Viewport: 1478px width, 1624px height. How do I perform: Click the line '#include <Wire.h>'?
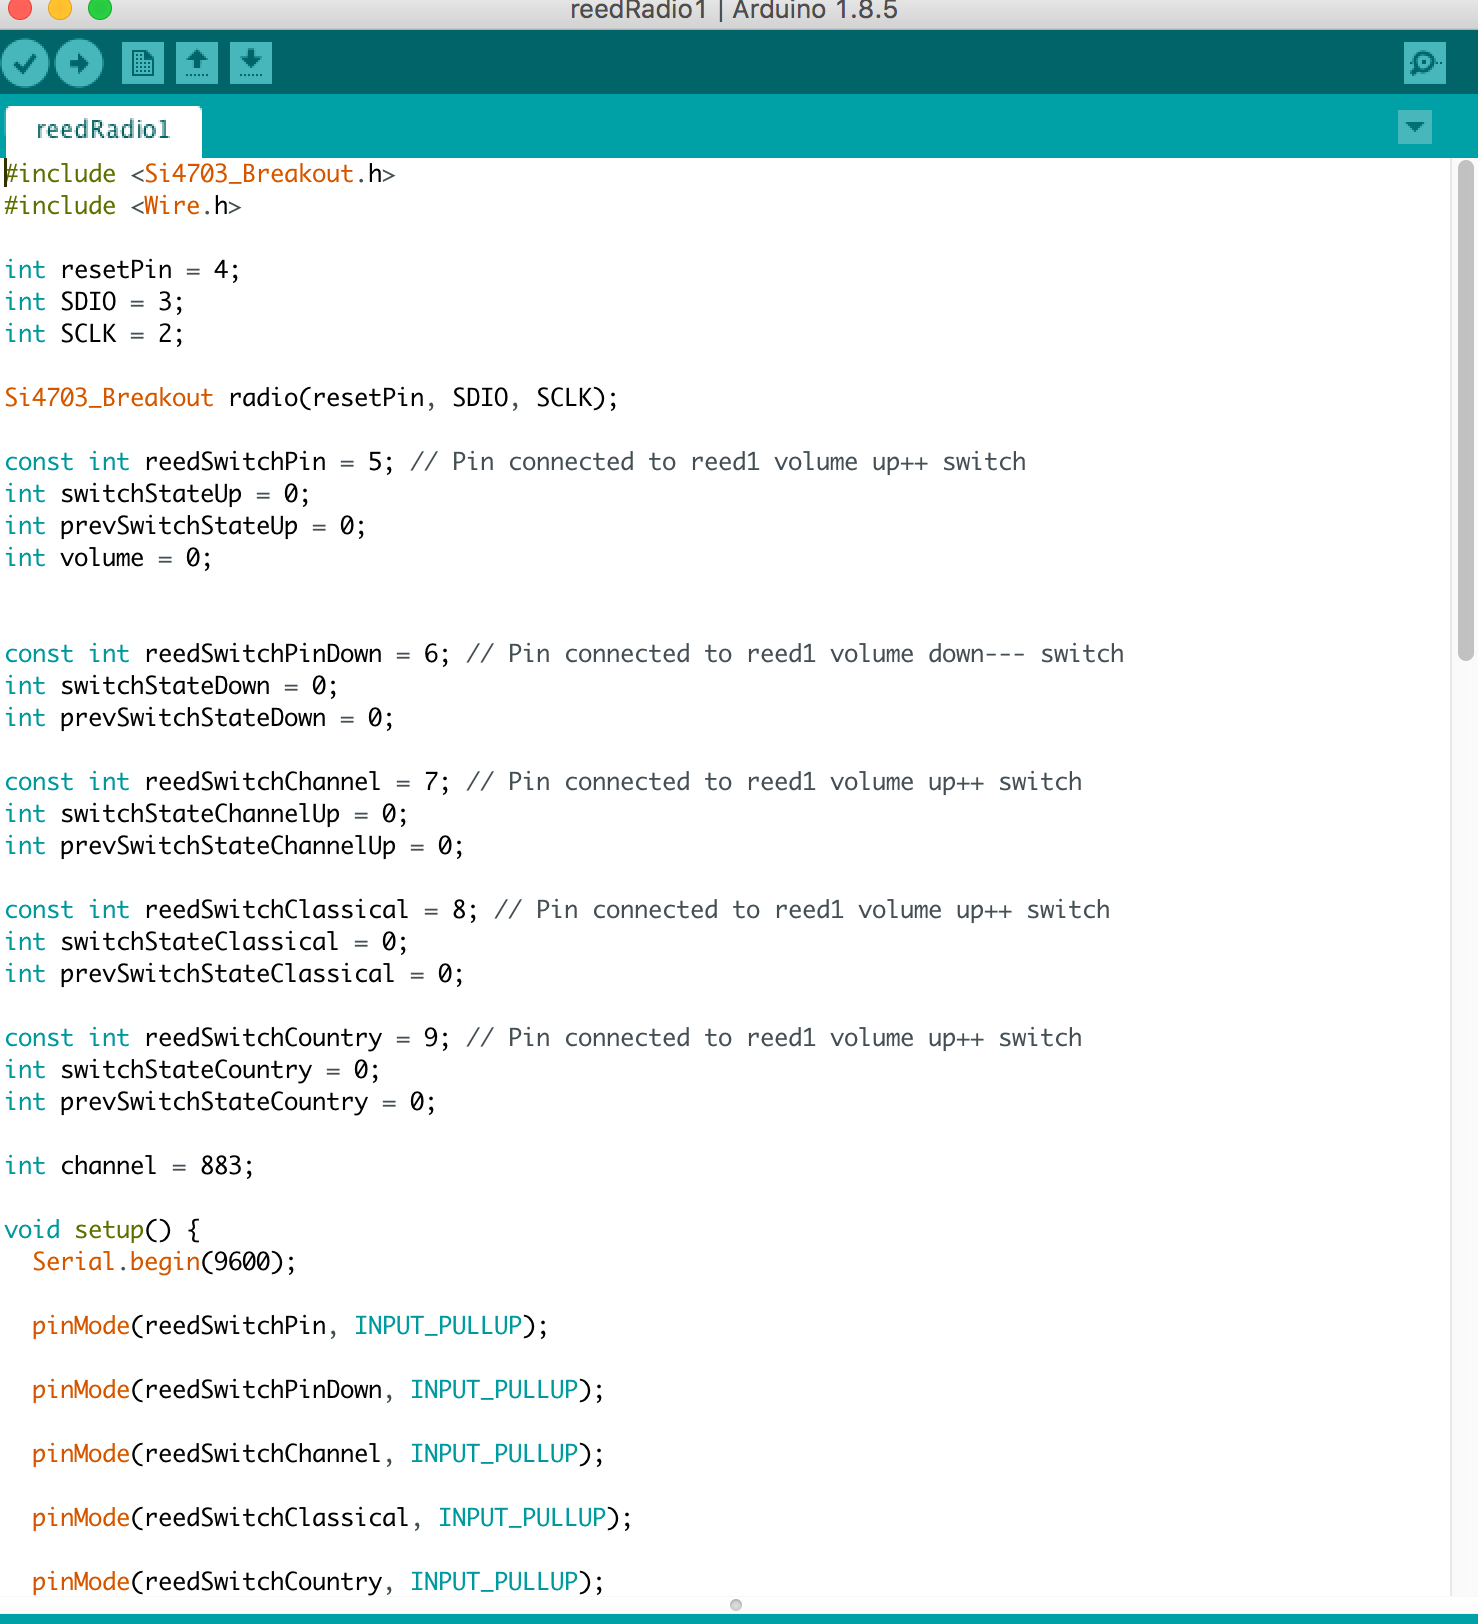[x=123, y=206]
